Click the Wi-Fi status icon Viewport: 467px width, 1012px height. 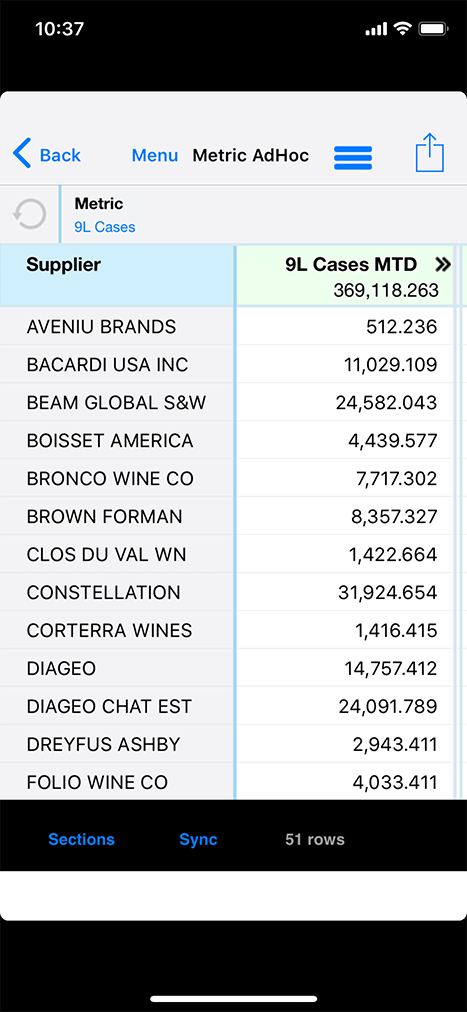tap(402, 29)
